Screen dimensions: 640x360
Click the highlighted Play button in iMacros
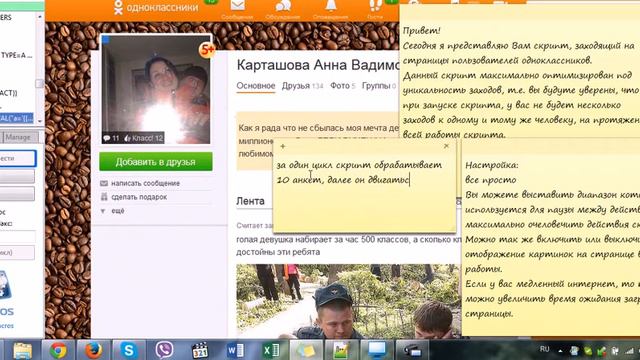point(17,158)
